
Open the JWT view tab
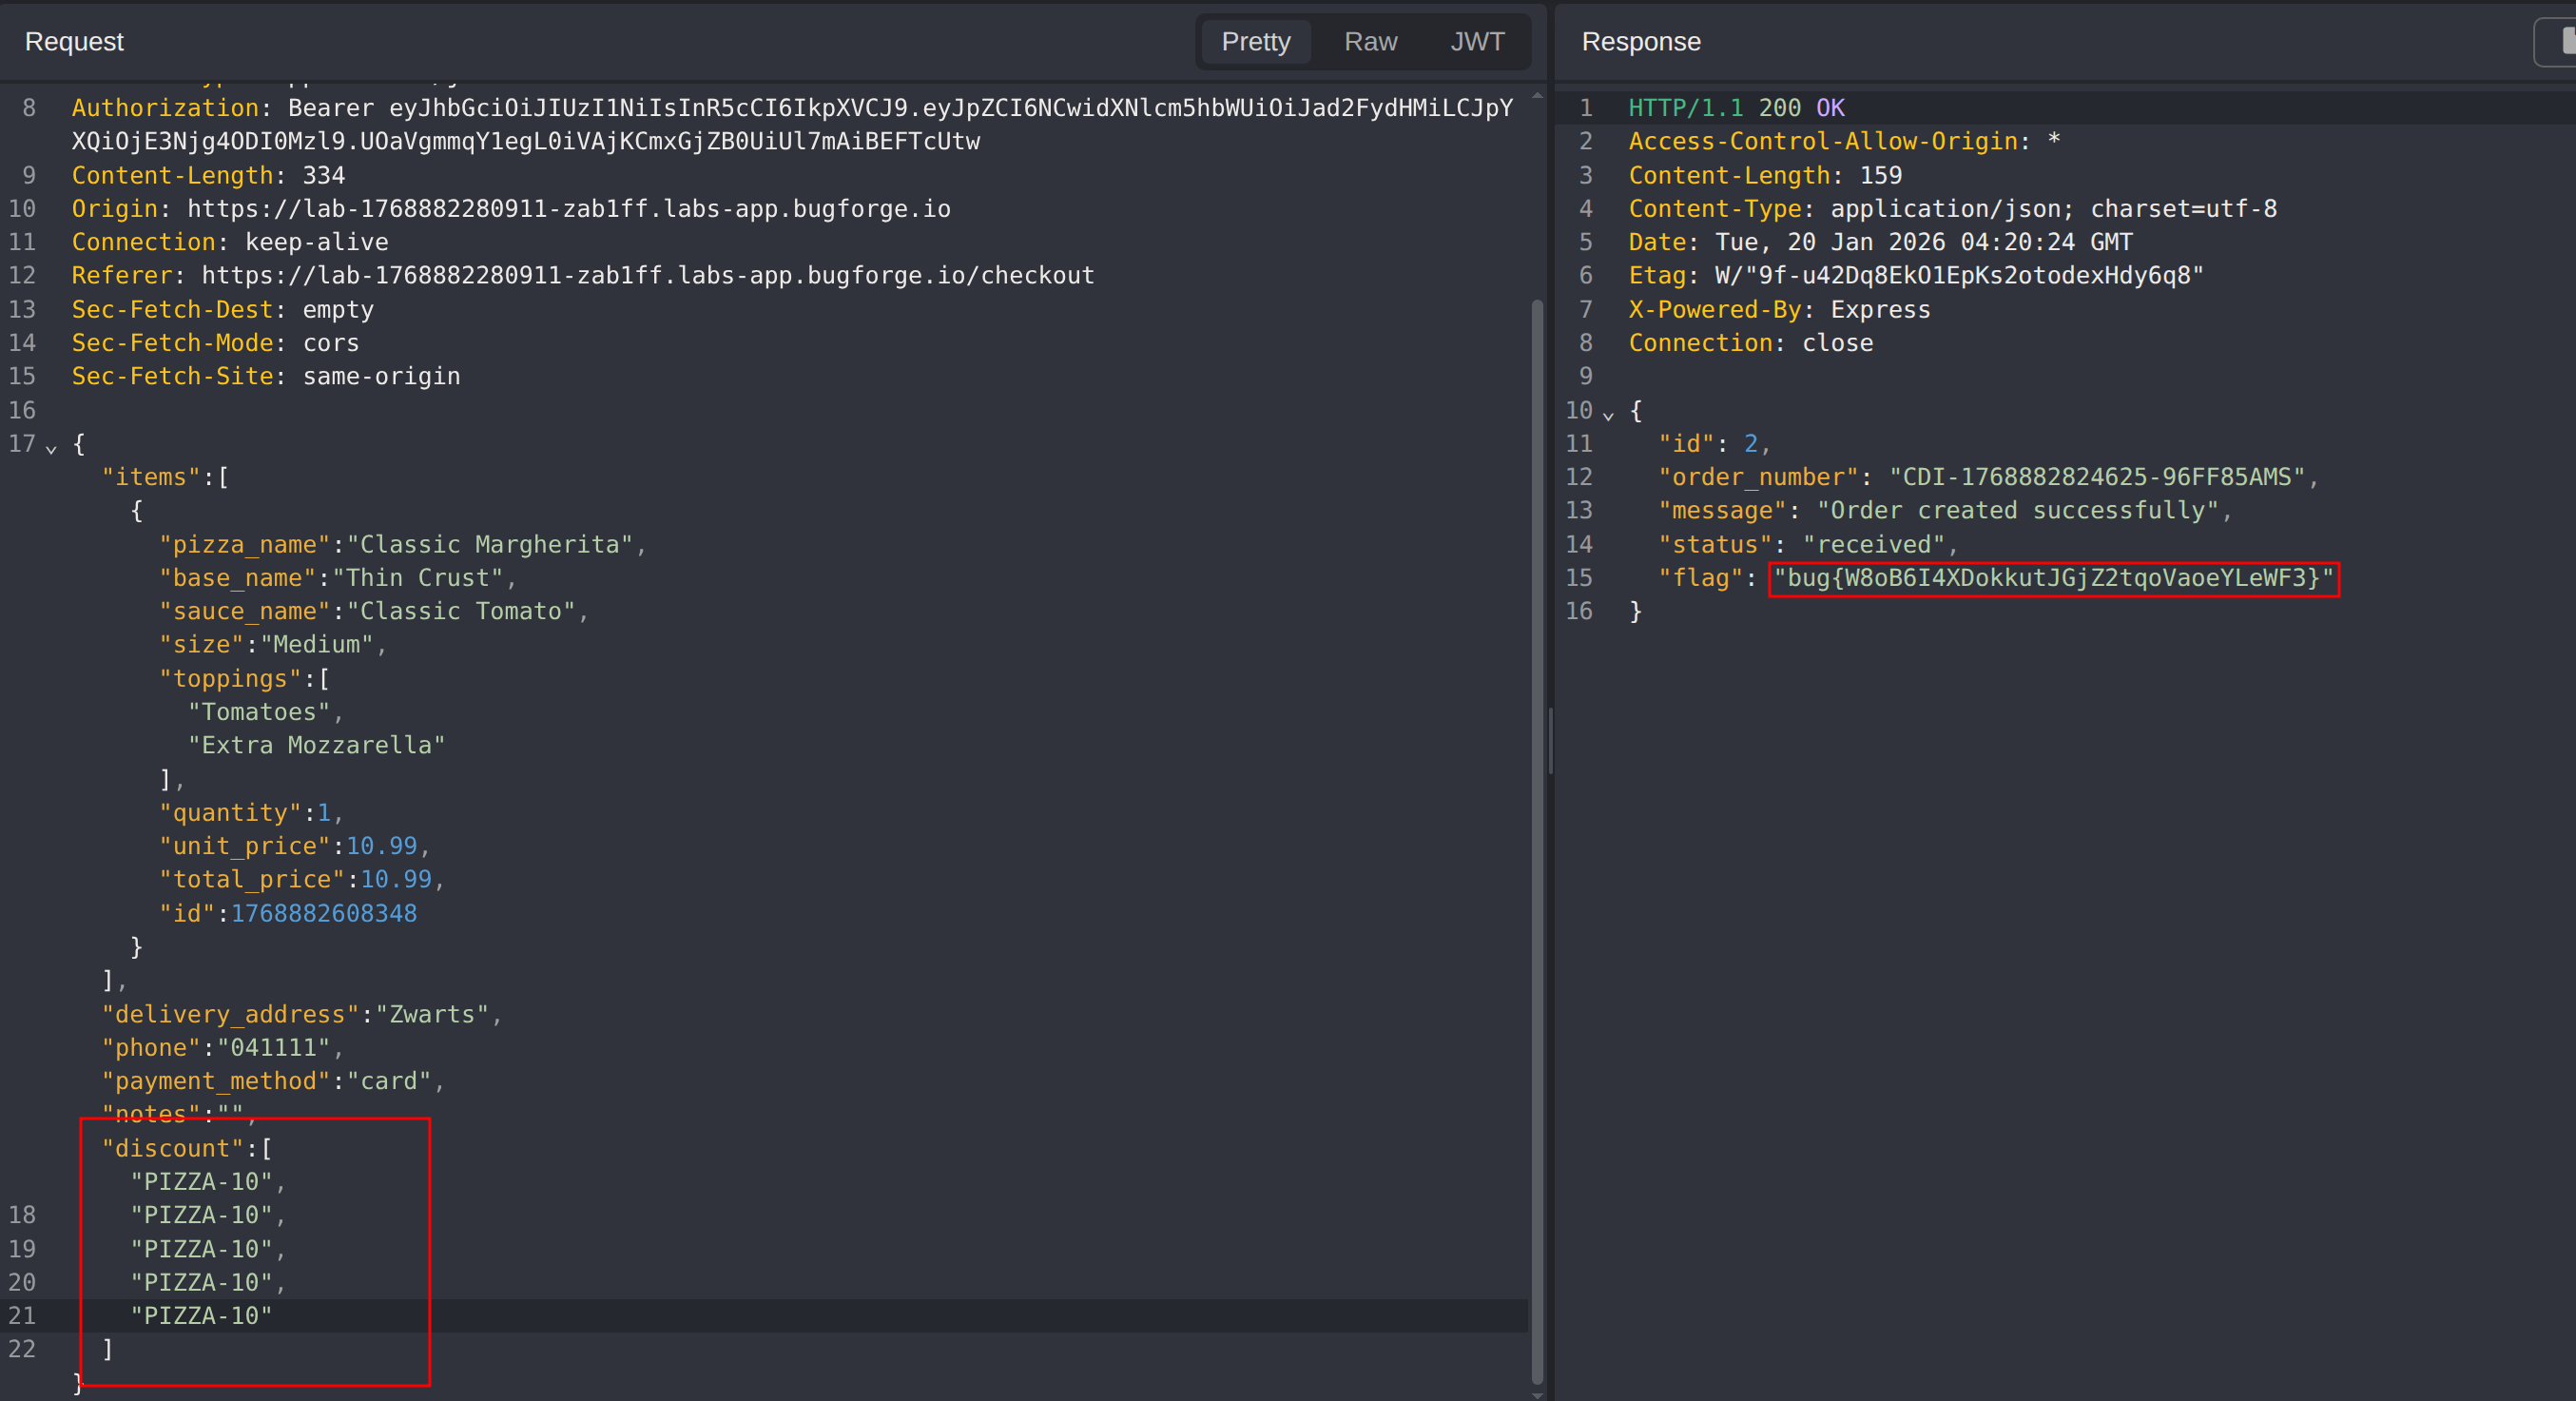click(1477, 42)
